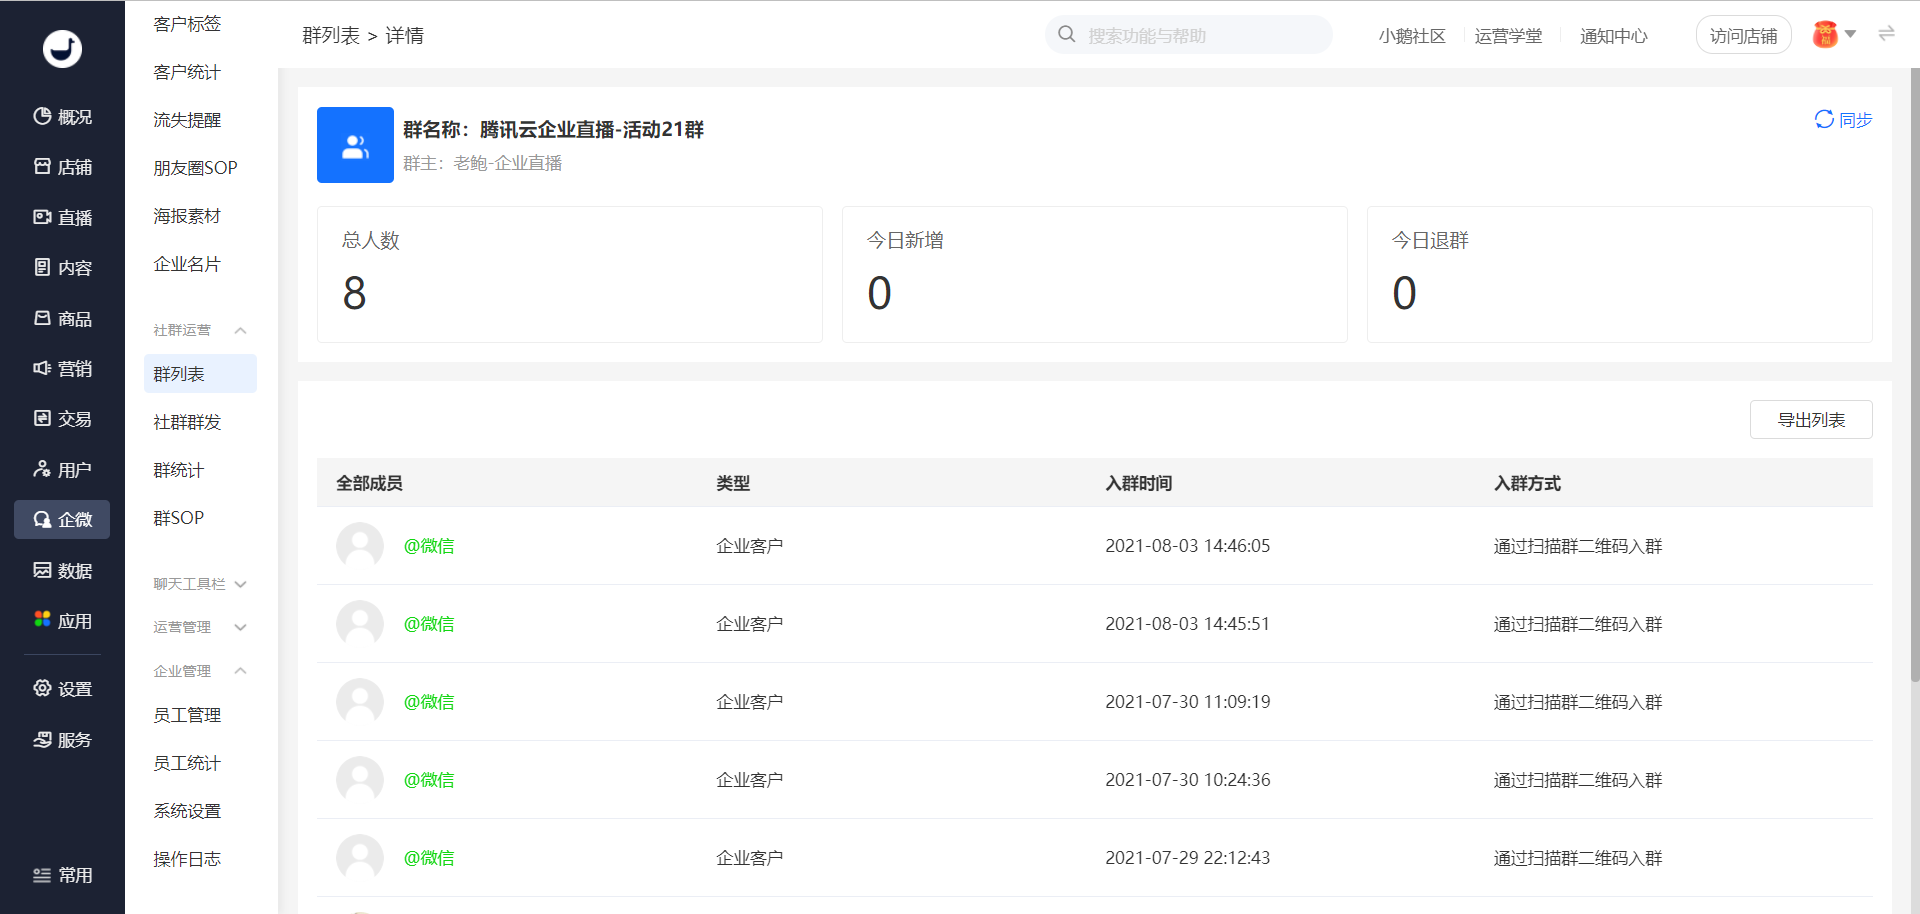Open 社群群发 in the submenu
The width and height of the screenshot is (1920, 914).
tap(187, 422)
